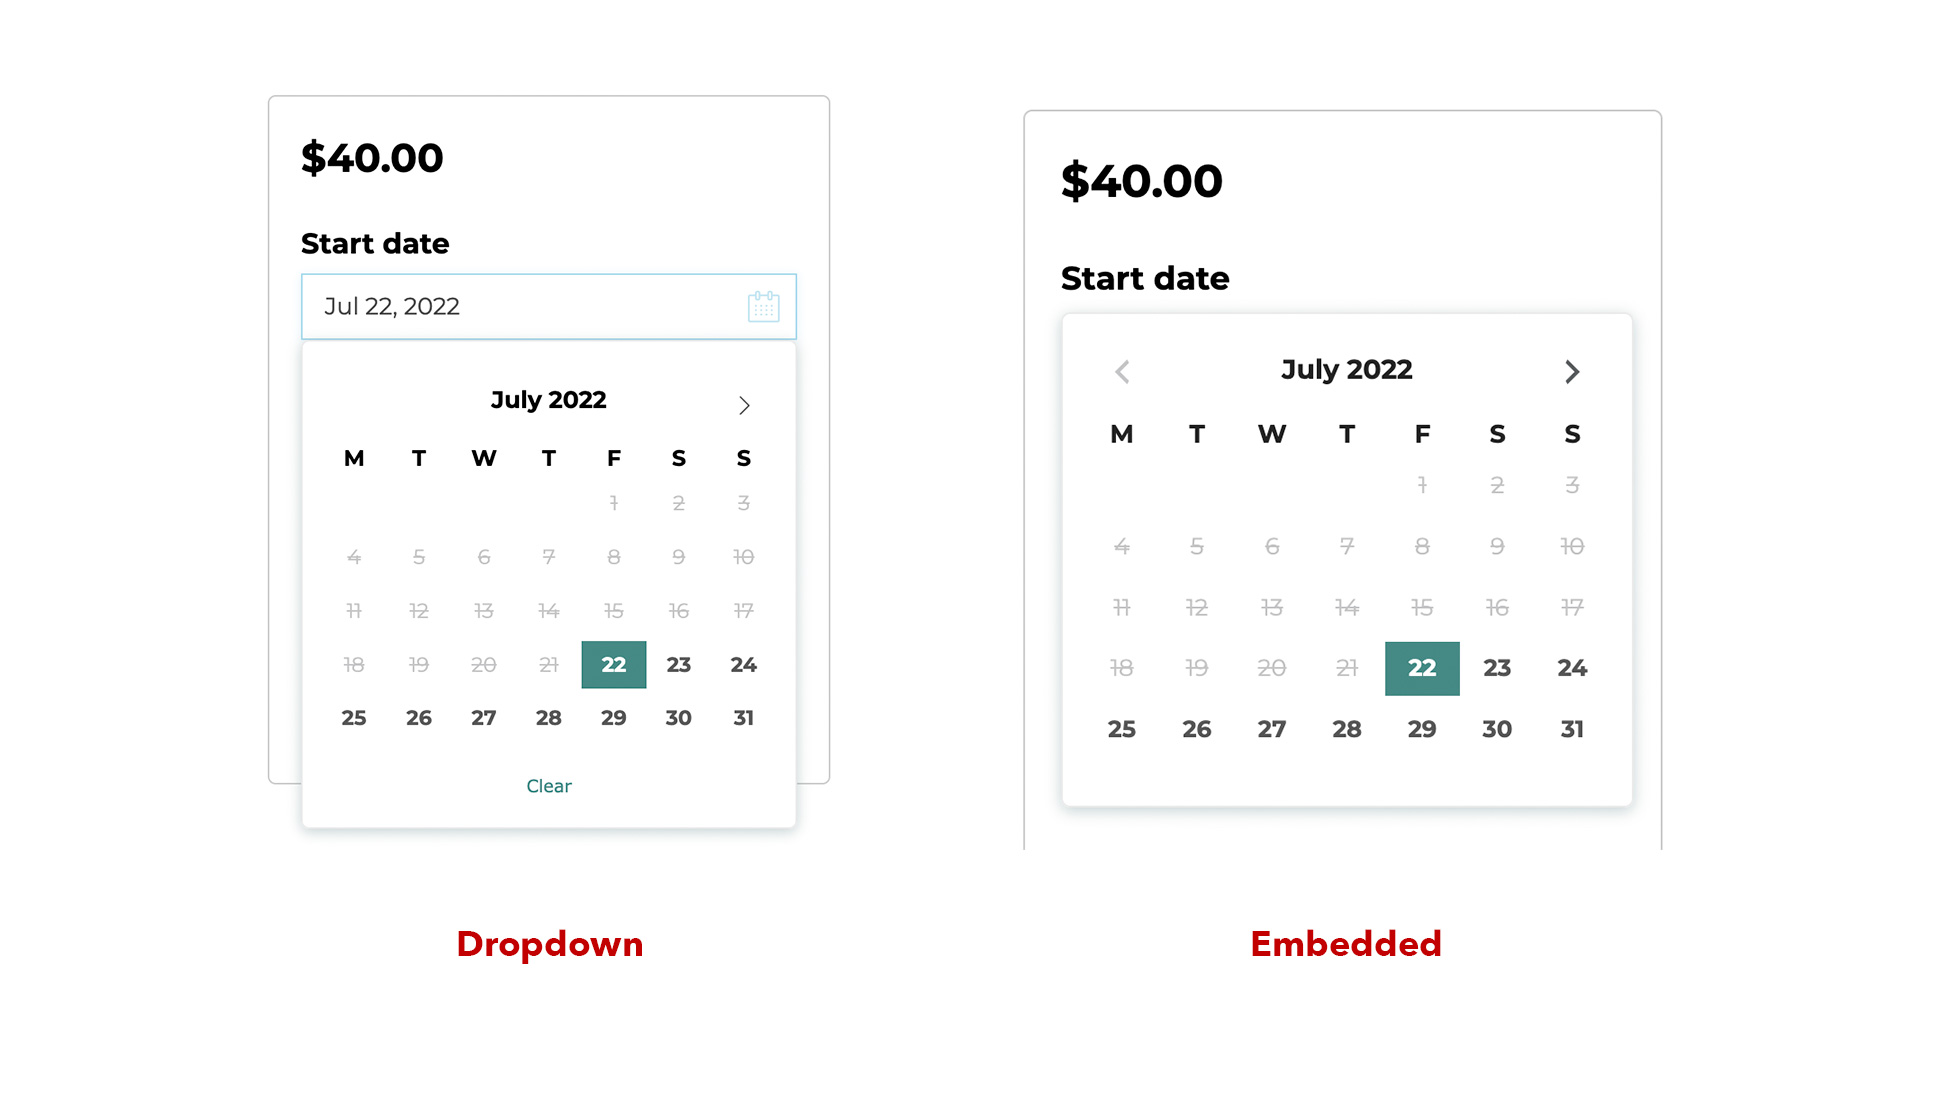Select highlighted day 22 in dropdown calendar
1942x1110 pixels.
tap(614, 665)
